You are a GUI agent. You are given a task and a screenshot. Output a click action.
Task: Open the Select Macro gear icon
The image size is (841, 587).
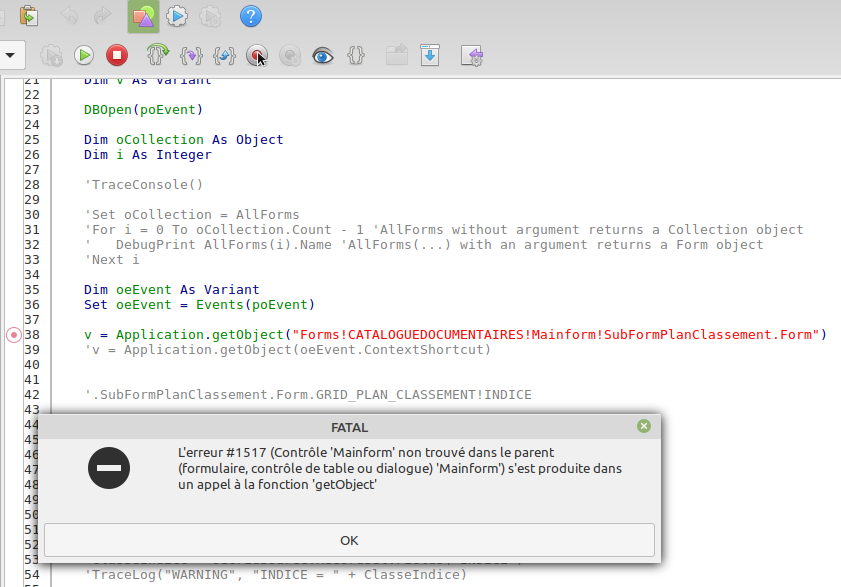point(177,16)
